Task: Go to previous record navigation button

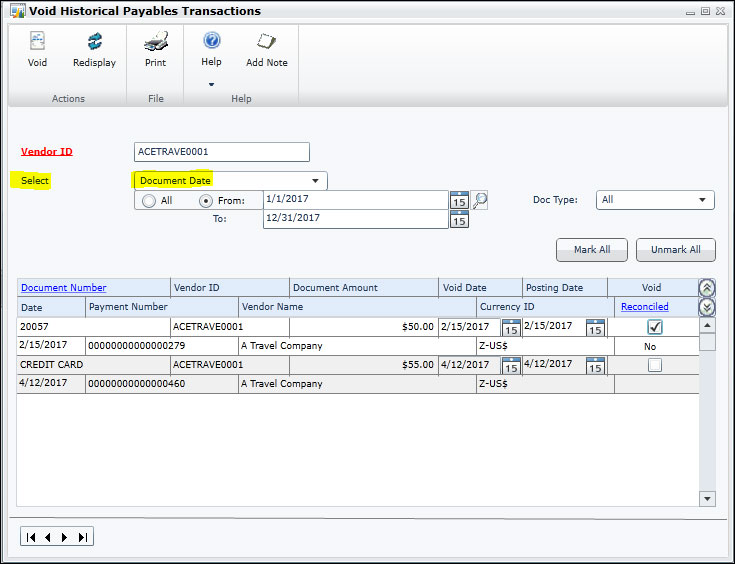Action: 47,537
